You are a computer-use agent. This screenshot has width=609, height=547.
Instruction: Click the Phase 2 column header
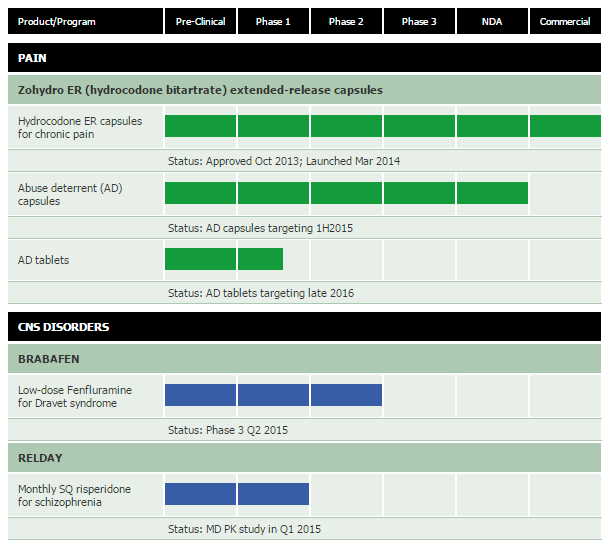tap(346, 21)
